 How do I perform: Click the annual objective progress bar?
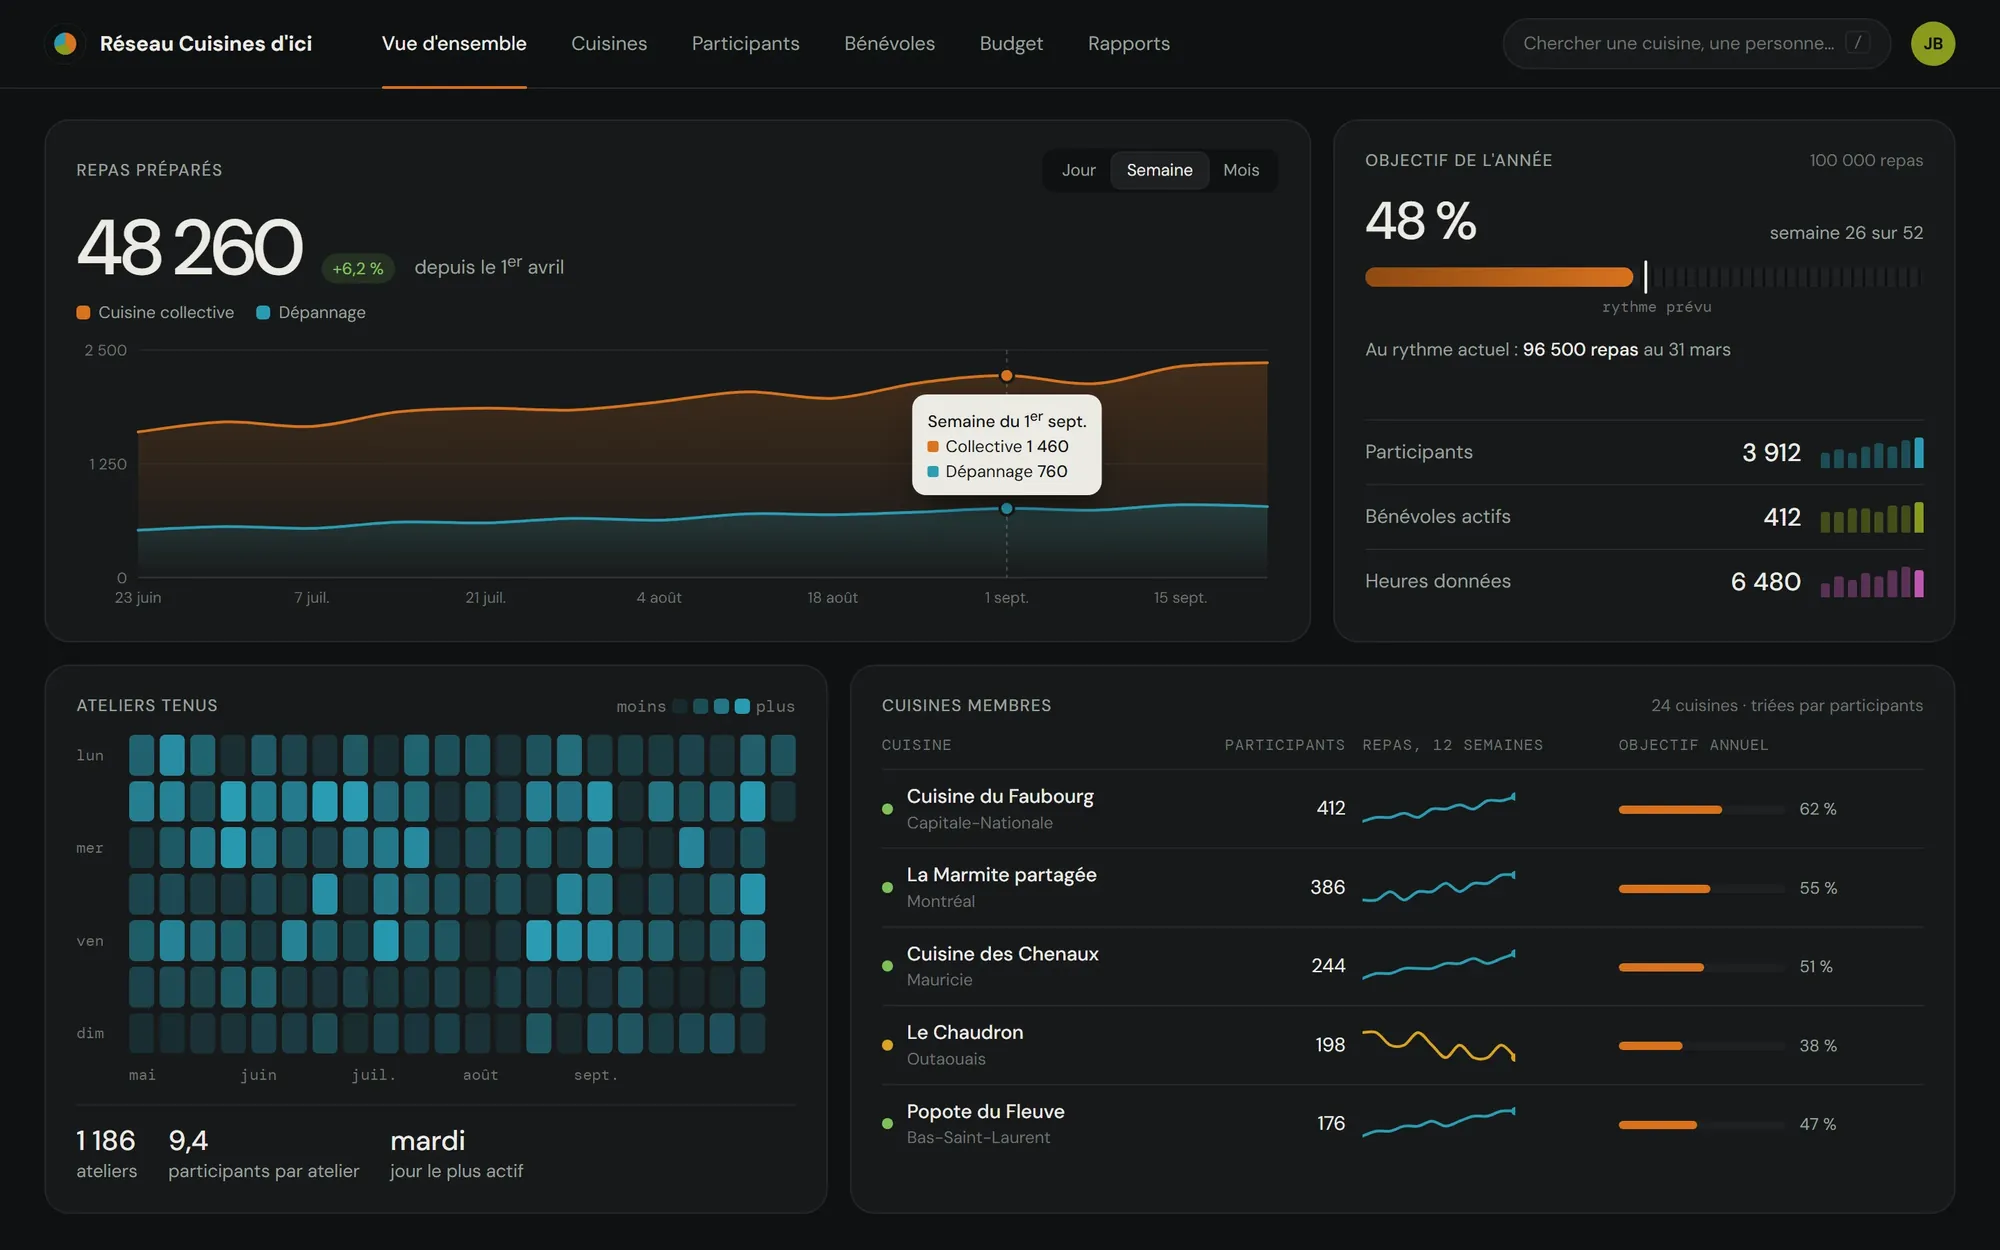[1643, 277]
